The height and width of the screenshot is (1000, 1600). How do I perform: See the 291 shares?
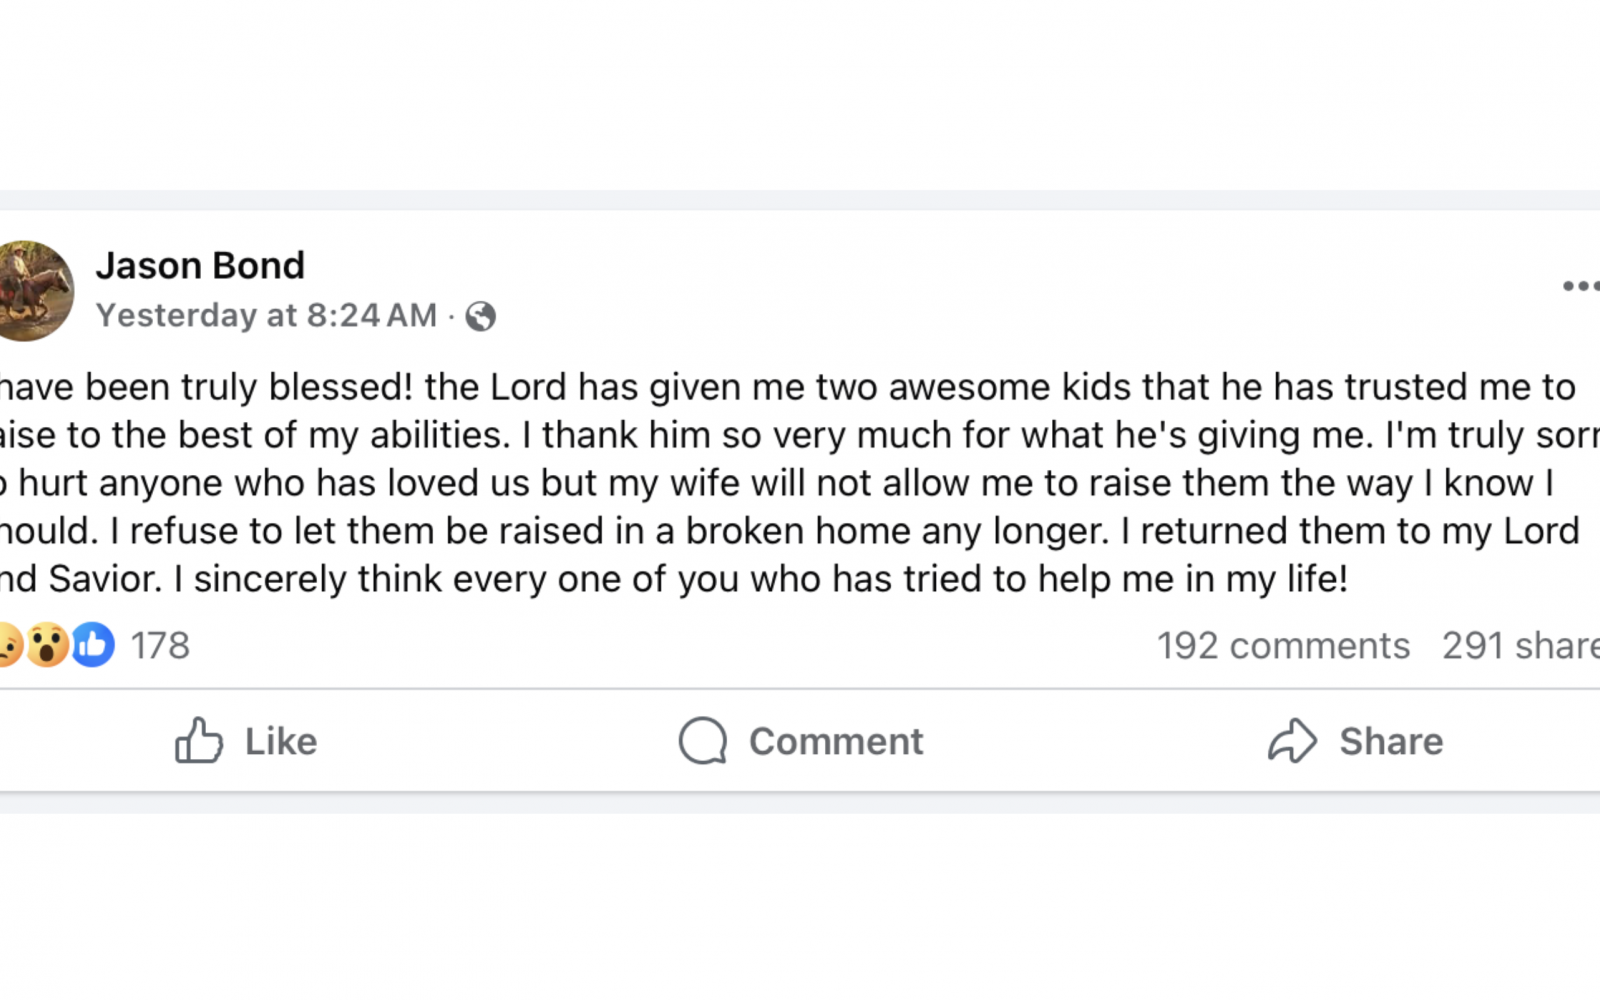pos(1520,645)
